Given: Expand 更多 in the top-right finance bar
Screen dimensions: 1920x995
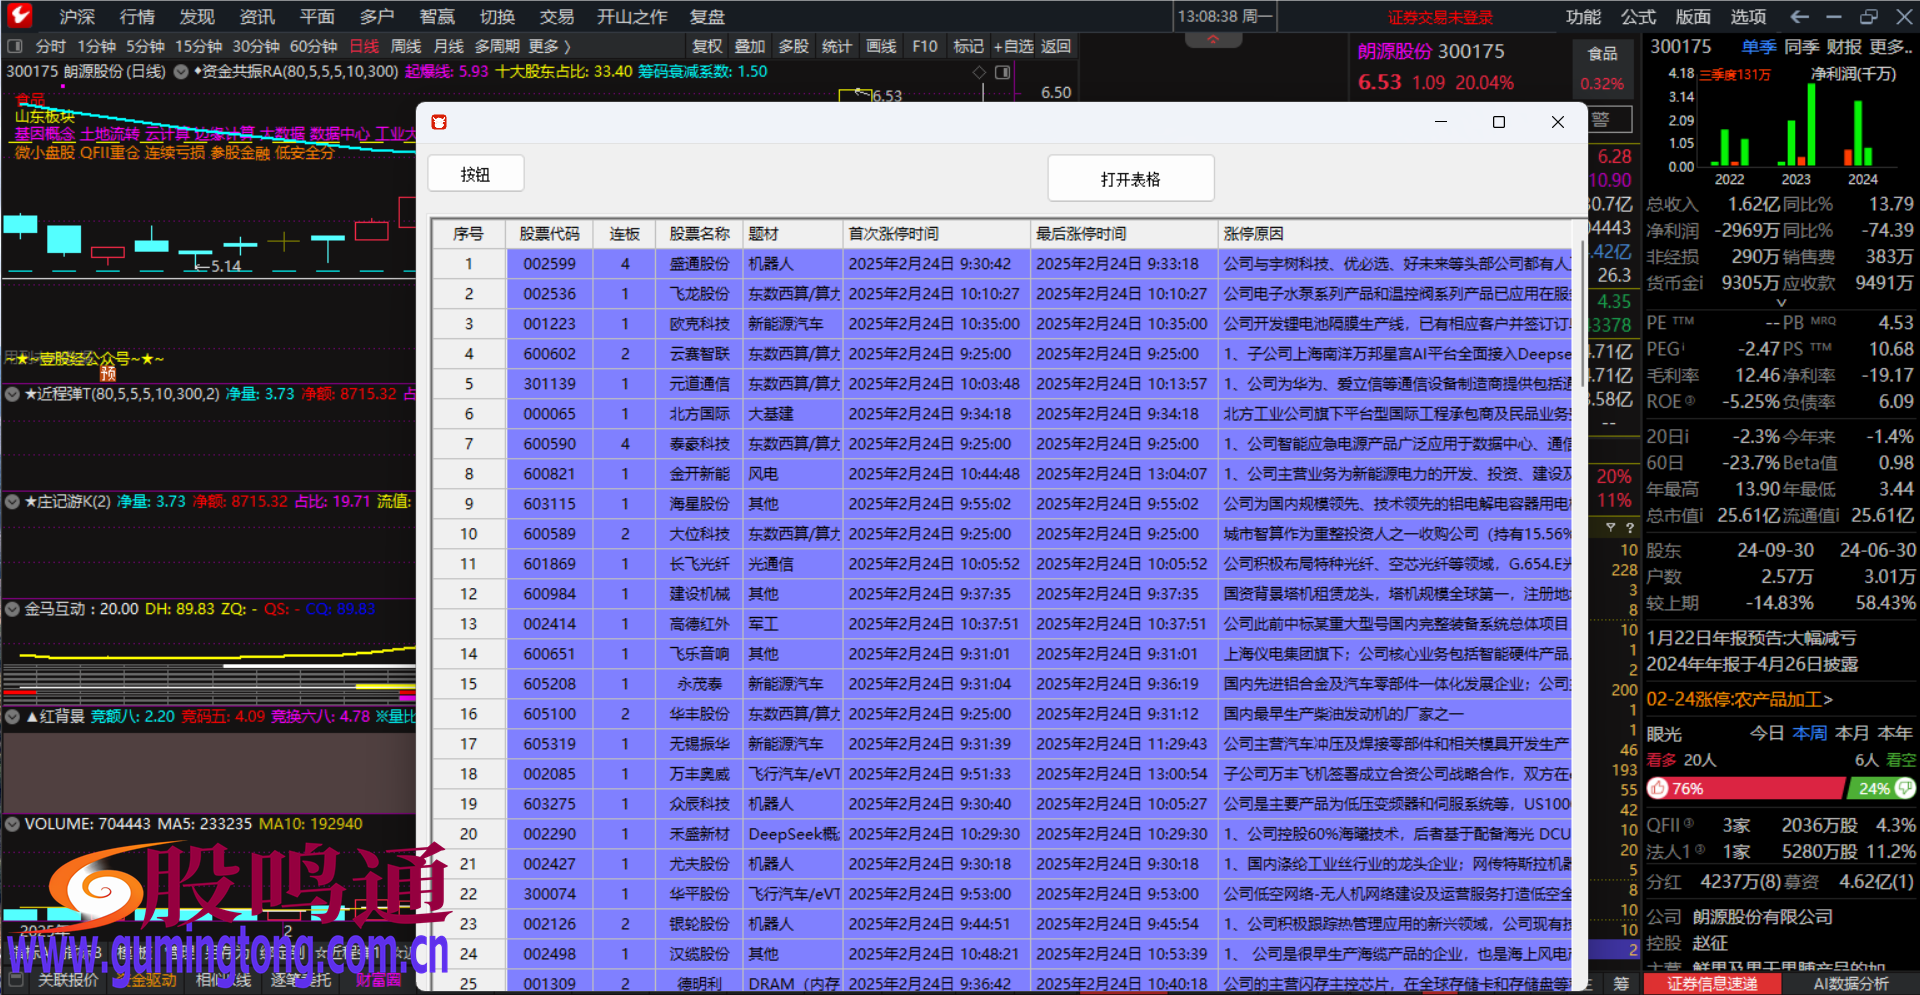Looking at the screenshot, I should click(1890, 46).
